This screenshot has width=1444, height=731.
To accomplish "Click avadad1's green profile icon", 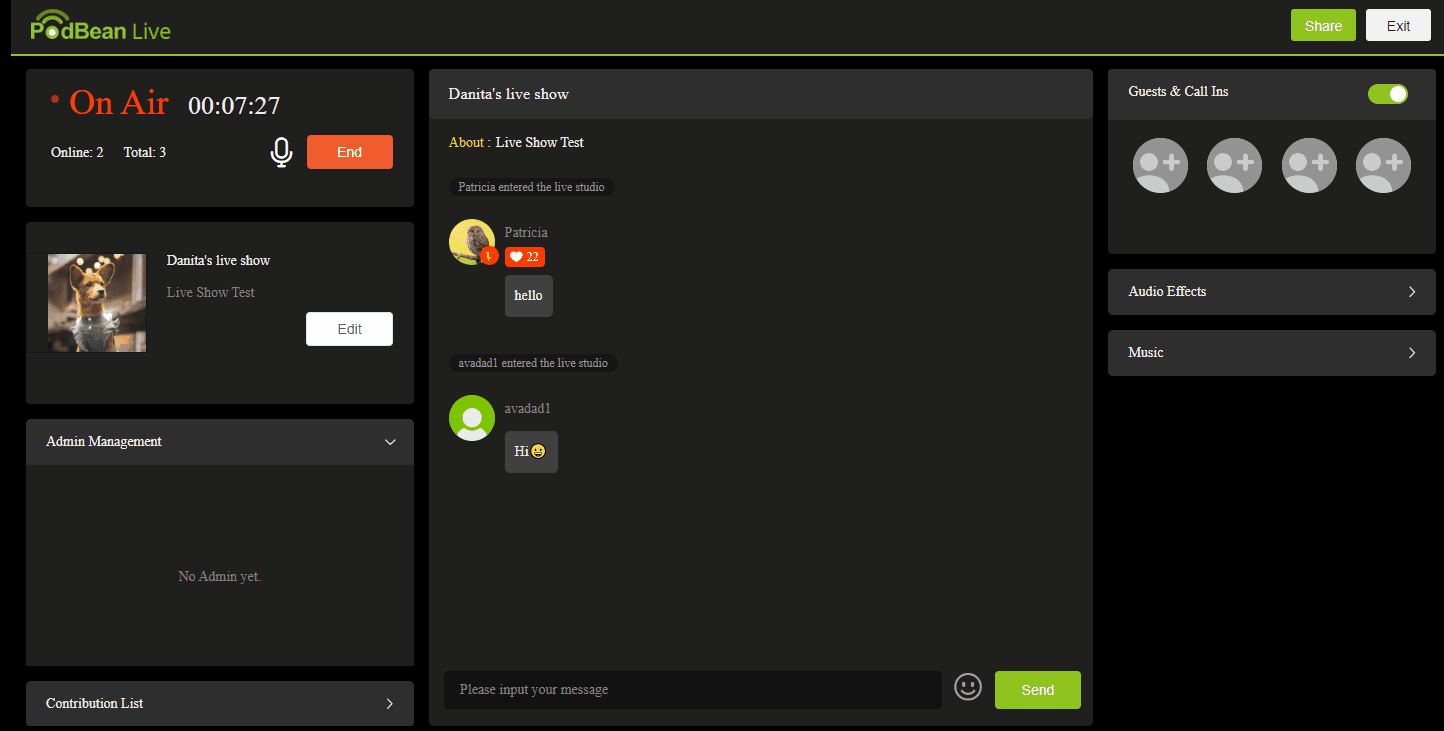I will click(x=471, y=417).
